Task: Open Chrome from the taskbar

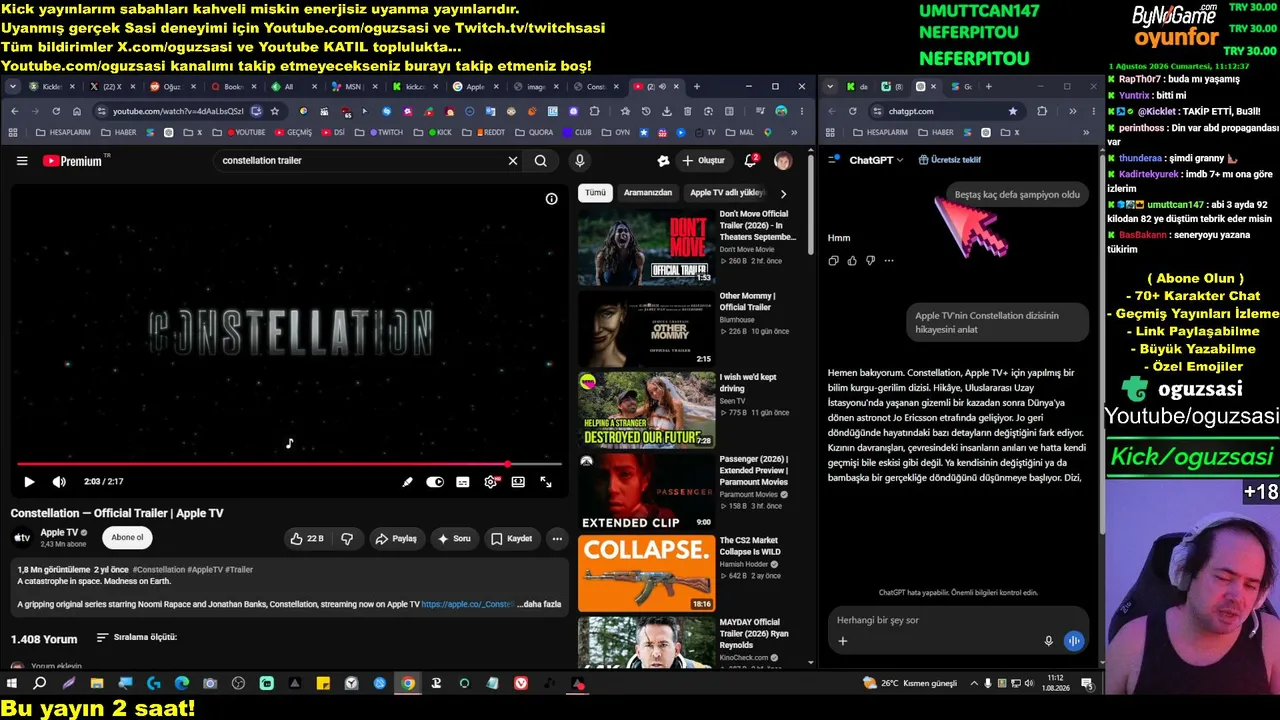Action: pyautogui.click(x=408, y=684)
